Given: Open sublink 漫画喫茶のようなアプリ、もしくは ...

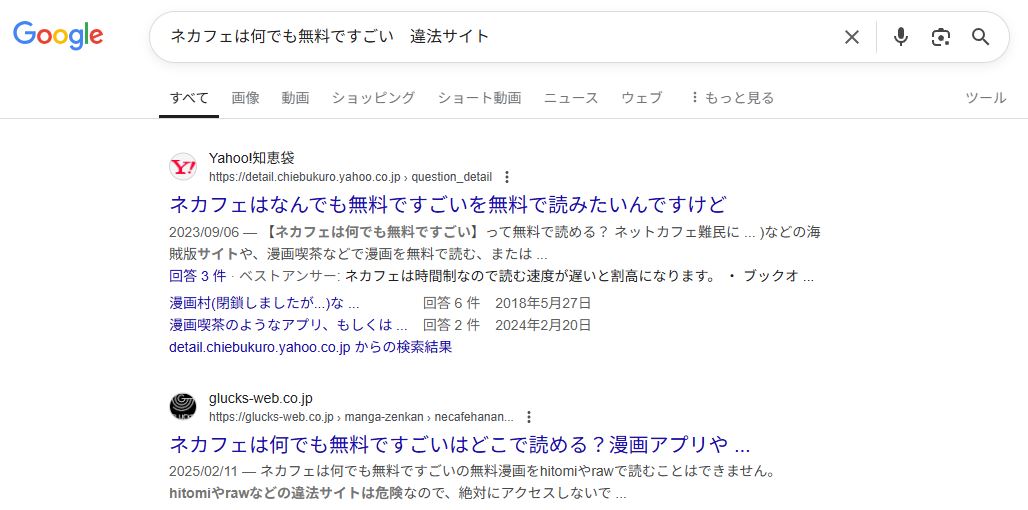Looking at the screenshot, I should click(x=288, y=324).
